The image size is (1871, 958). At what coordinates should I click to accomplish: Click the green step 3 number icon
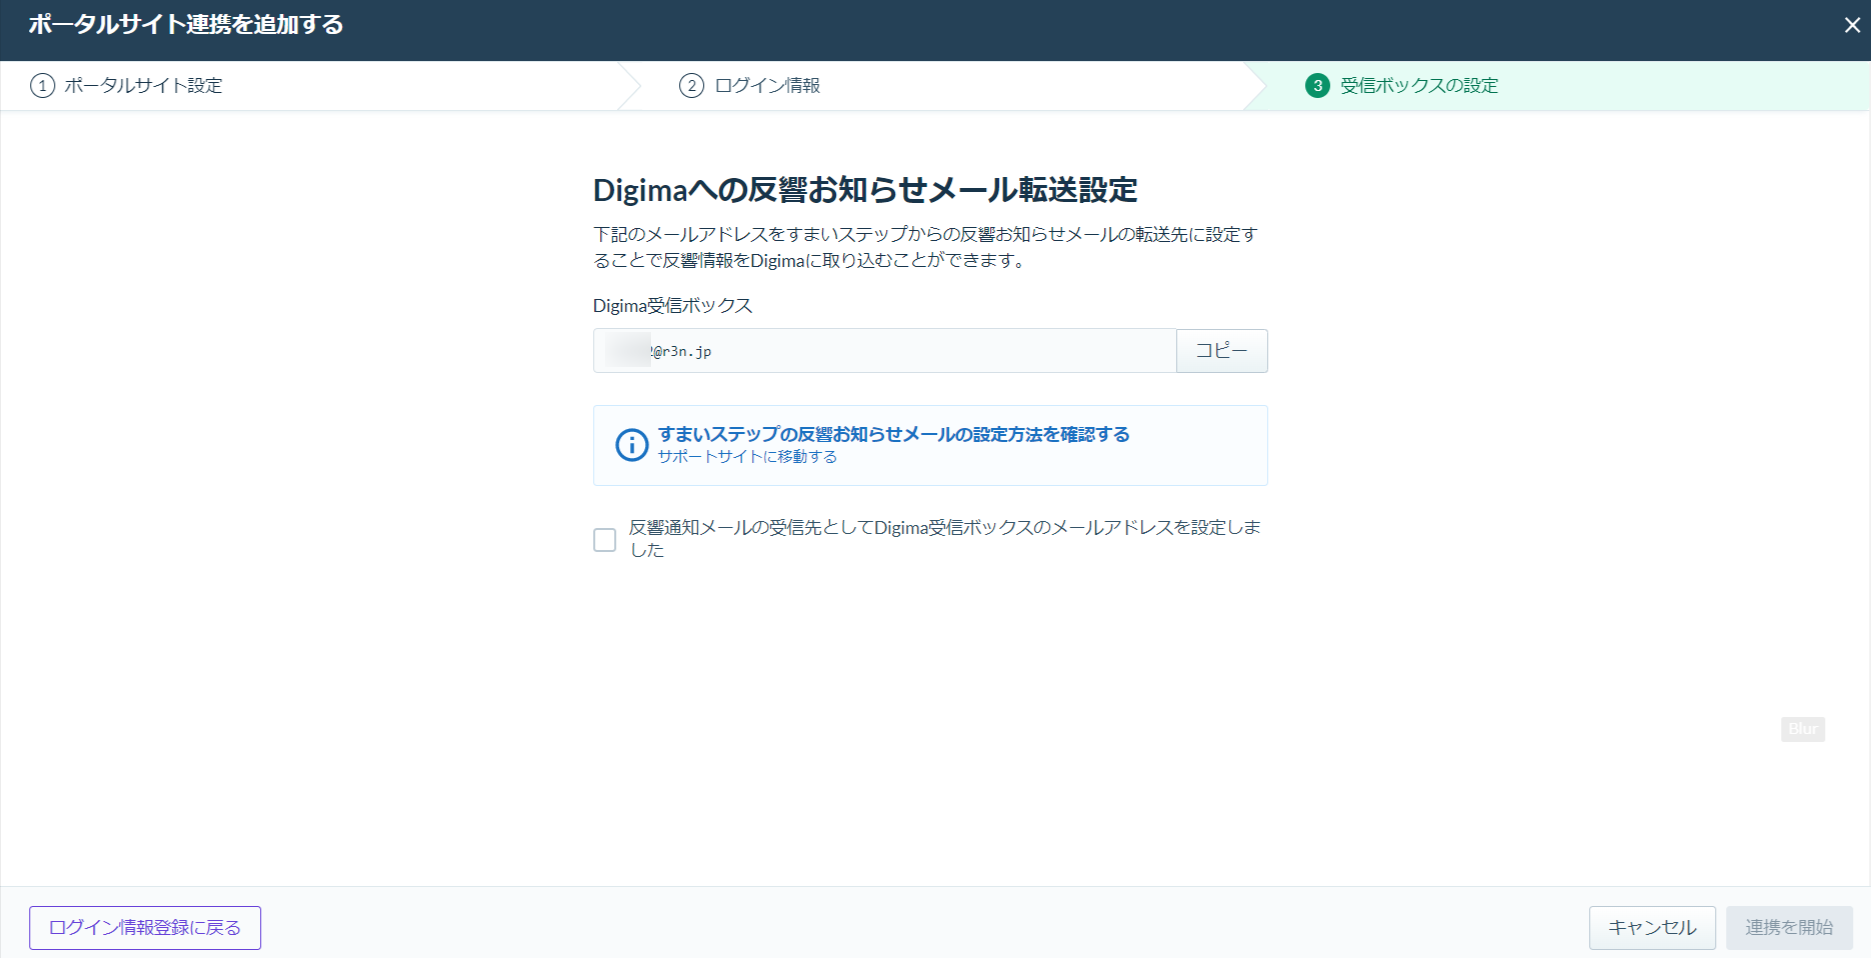point(1318,86)
